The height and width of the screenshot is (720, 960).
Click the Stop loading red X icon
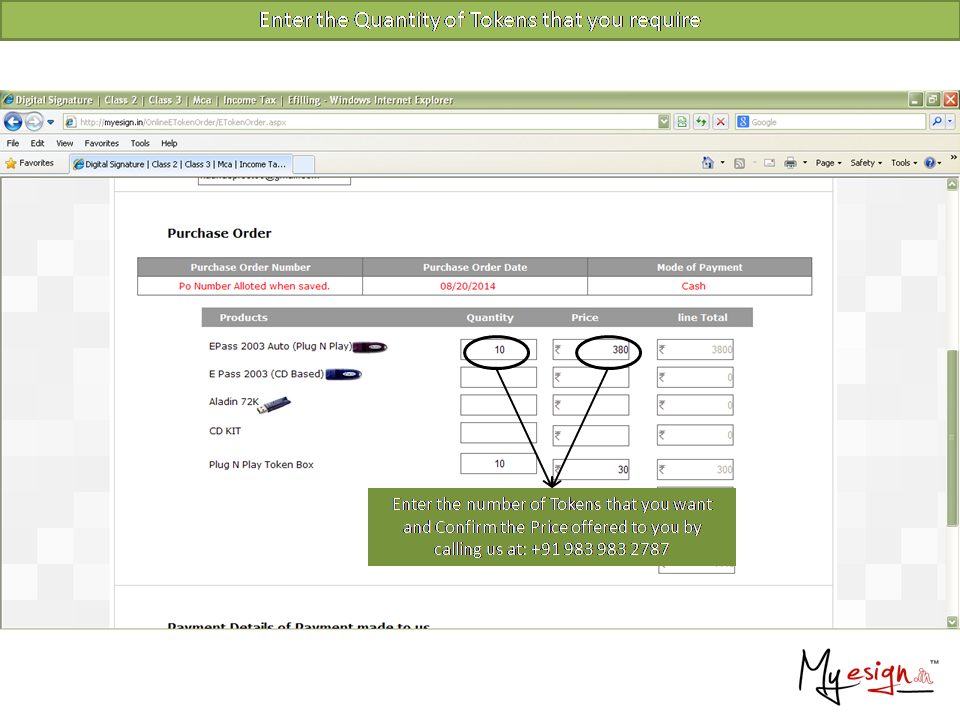pyautogui.click(x=719, y=122)
